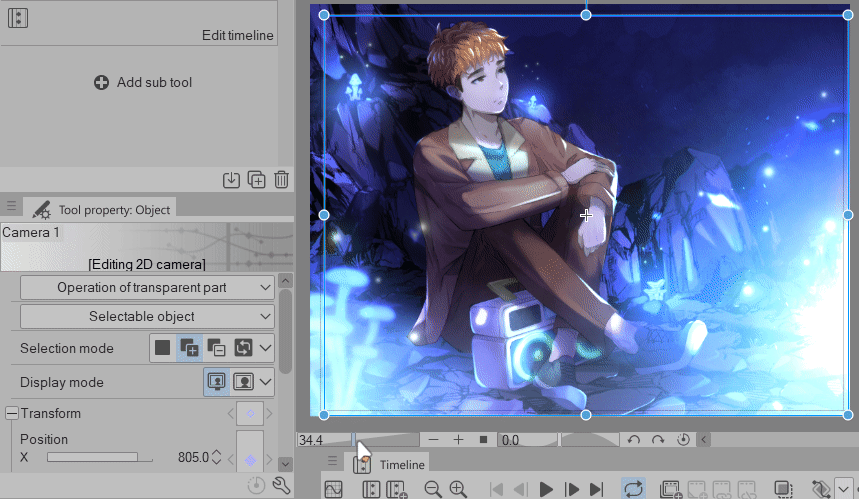Screen dimensions: 859x499
Task: Select the Edit timeline sub tool
Action: coord(139,22)
